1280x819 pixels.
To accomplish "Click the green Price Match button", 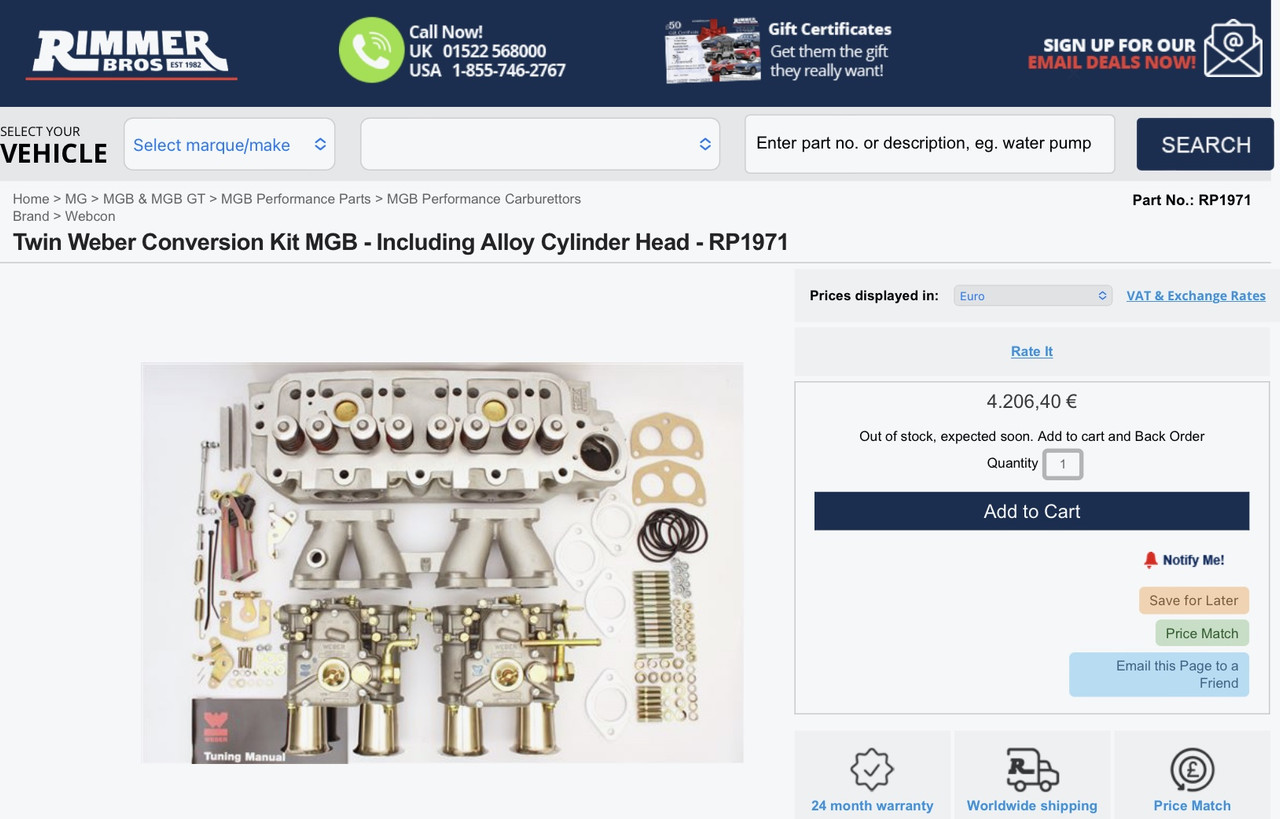I will tap(1202, 633).
